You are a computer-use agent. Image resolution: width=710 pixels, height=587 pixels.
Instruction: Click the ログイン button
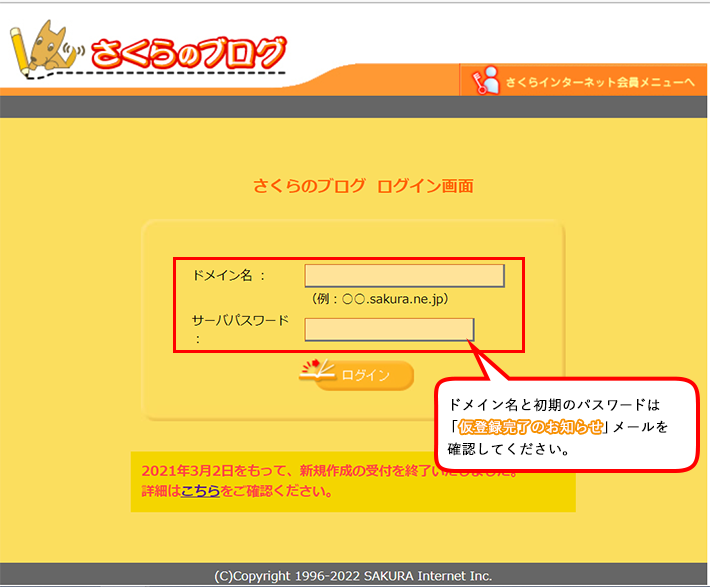point(365,375)
